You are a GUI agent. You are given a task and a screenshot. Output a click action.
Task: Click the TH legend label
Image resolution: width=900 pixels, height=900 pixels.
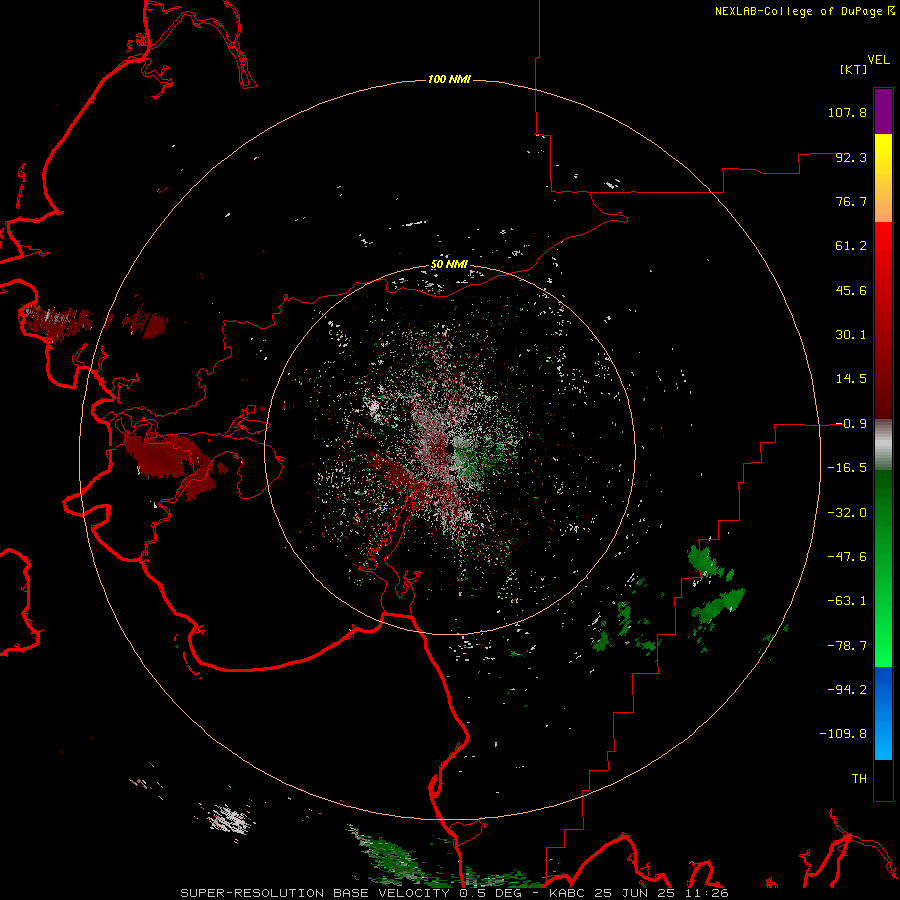[x=859, y=779]
